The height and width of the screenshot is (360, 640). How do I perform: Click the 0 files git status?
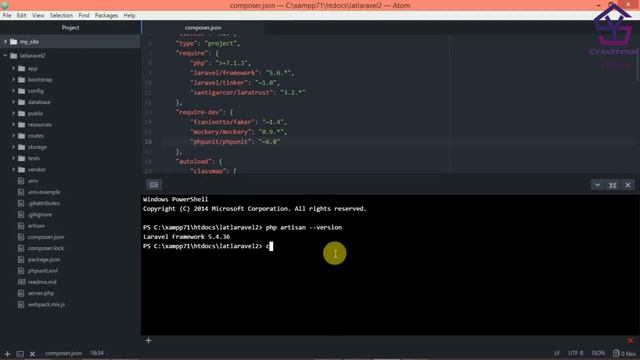pyautogui.click(x=624, y=353)
